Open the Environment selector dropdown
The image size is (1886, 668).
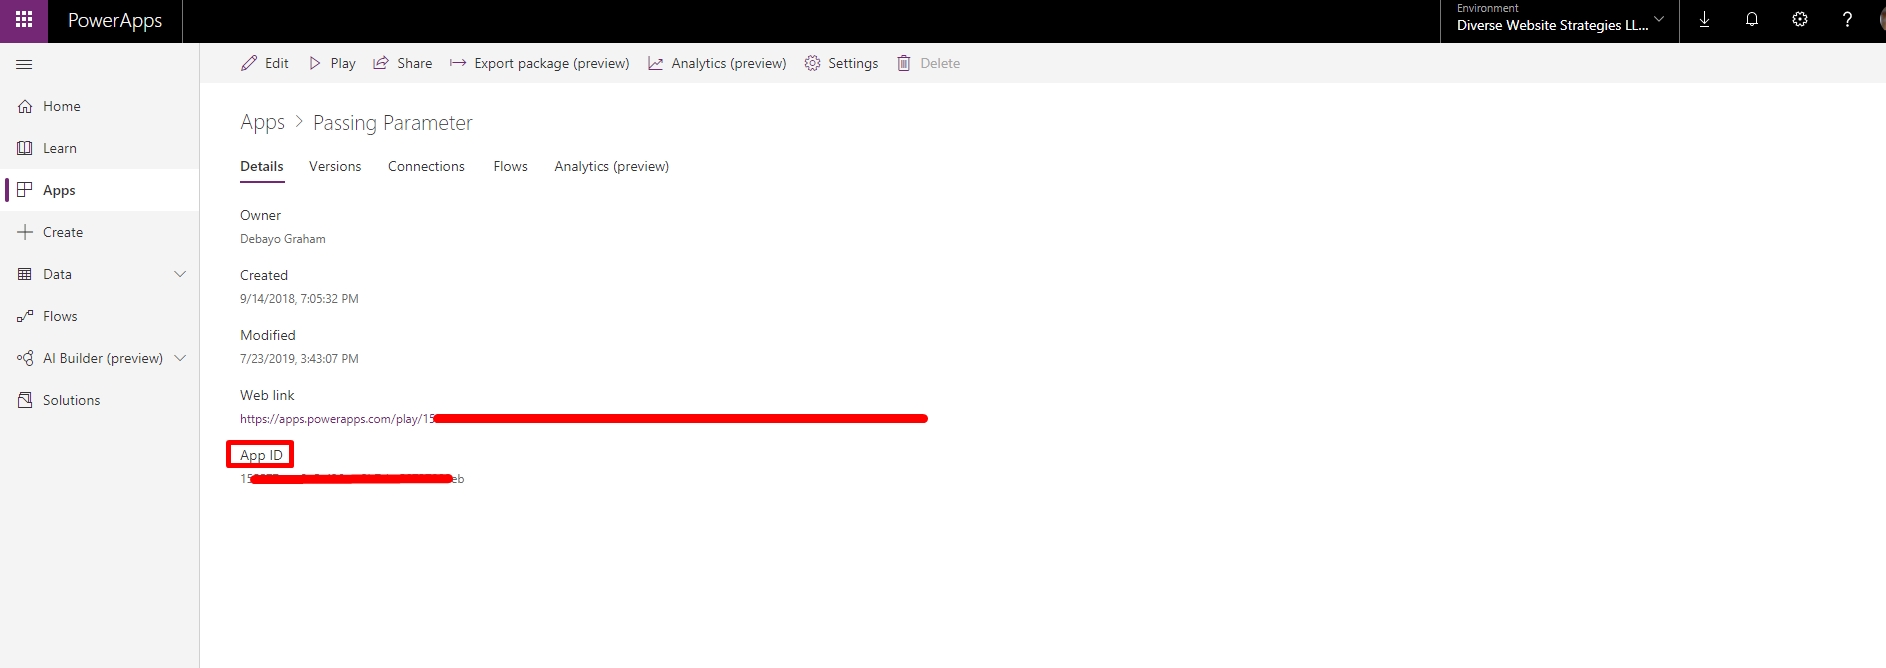pyautogui.click(x=1560, y=21)
